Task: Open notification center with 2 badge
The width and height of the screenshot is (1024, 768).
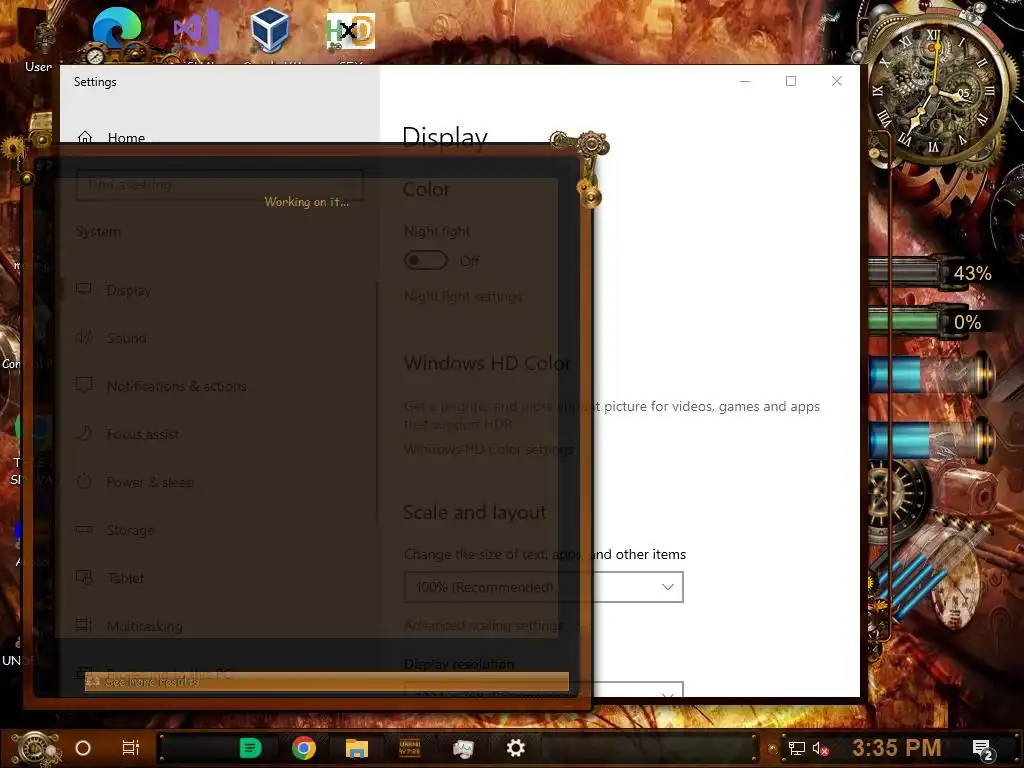Action: (x=982, y=749)
